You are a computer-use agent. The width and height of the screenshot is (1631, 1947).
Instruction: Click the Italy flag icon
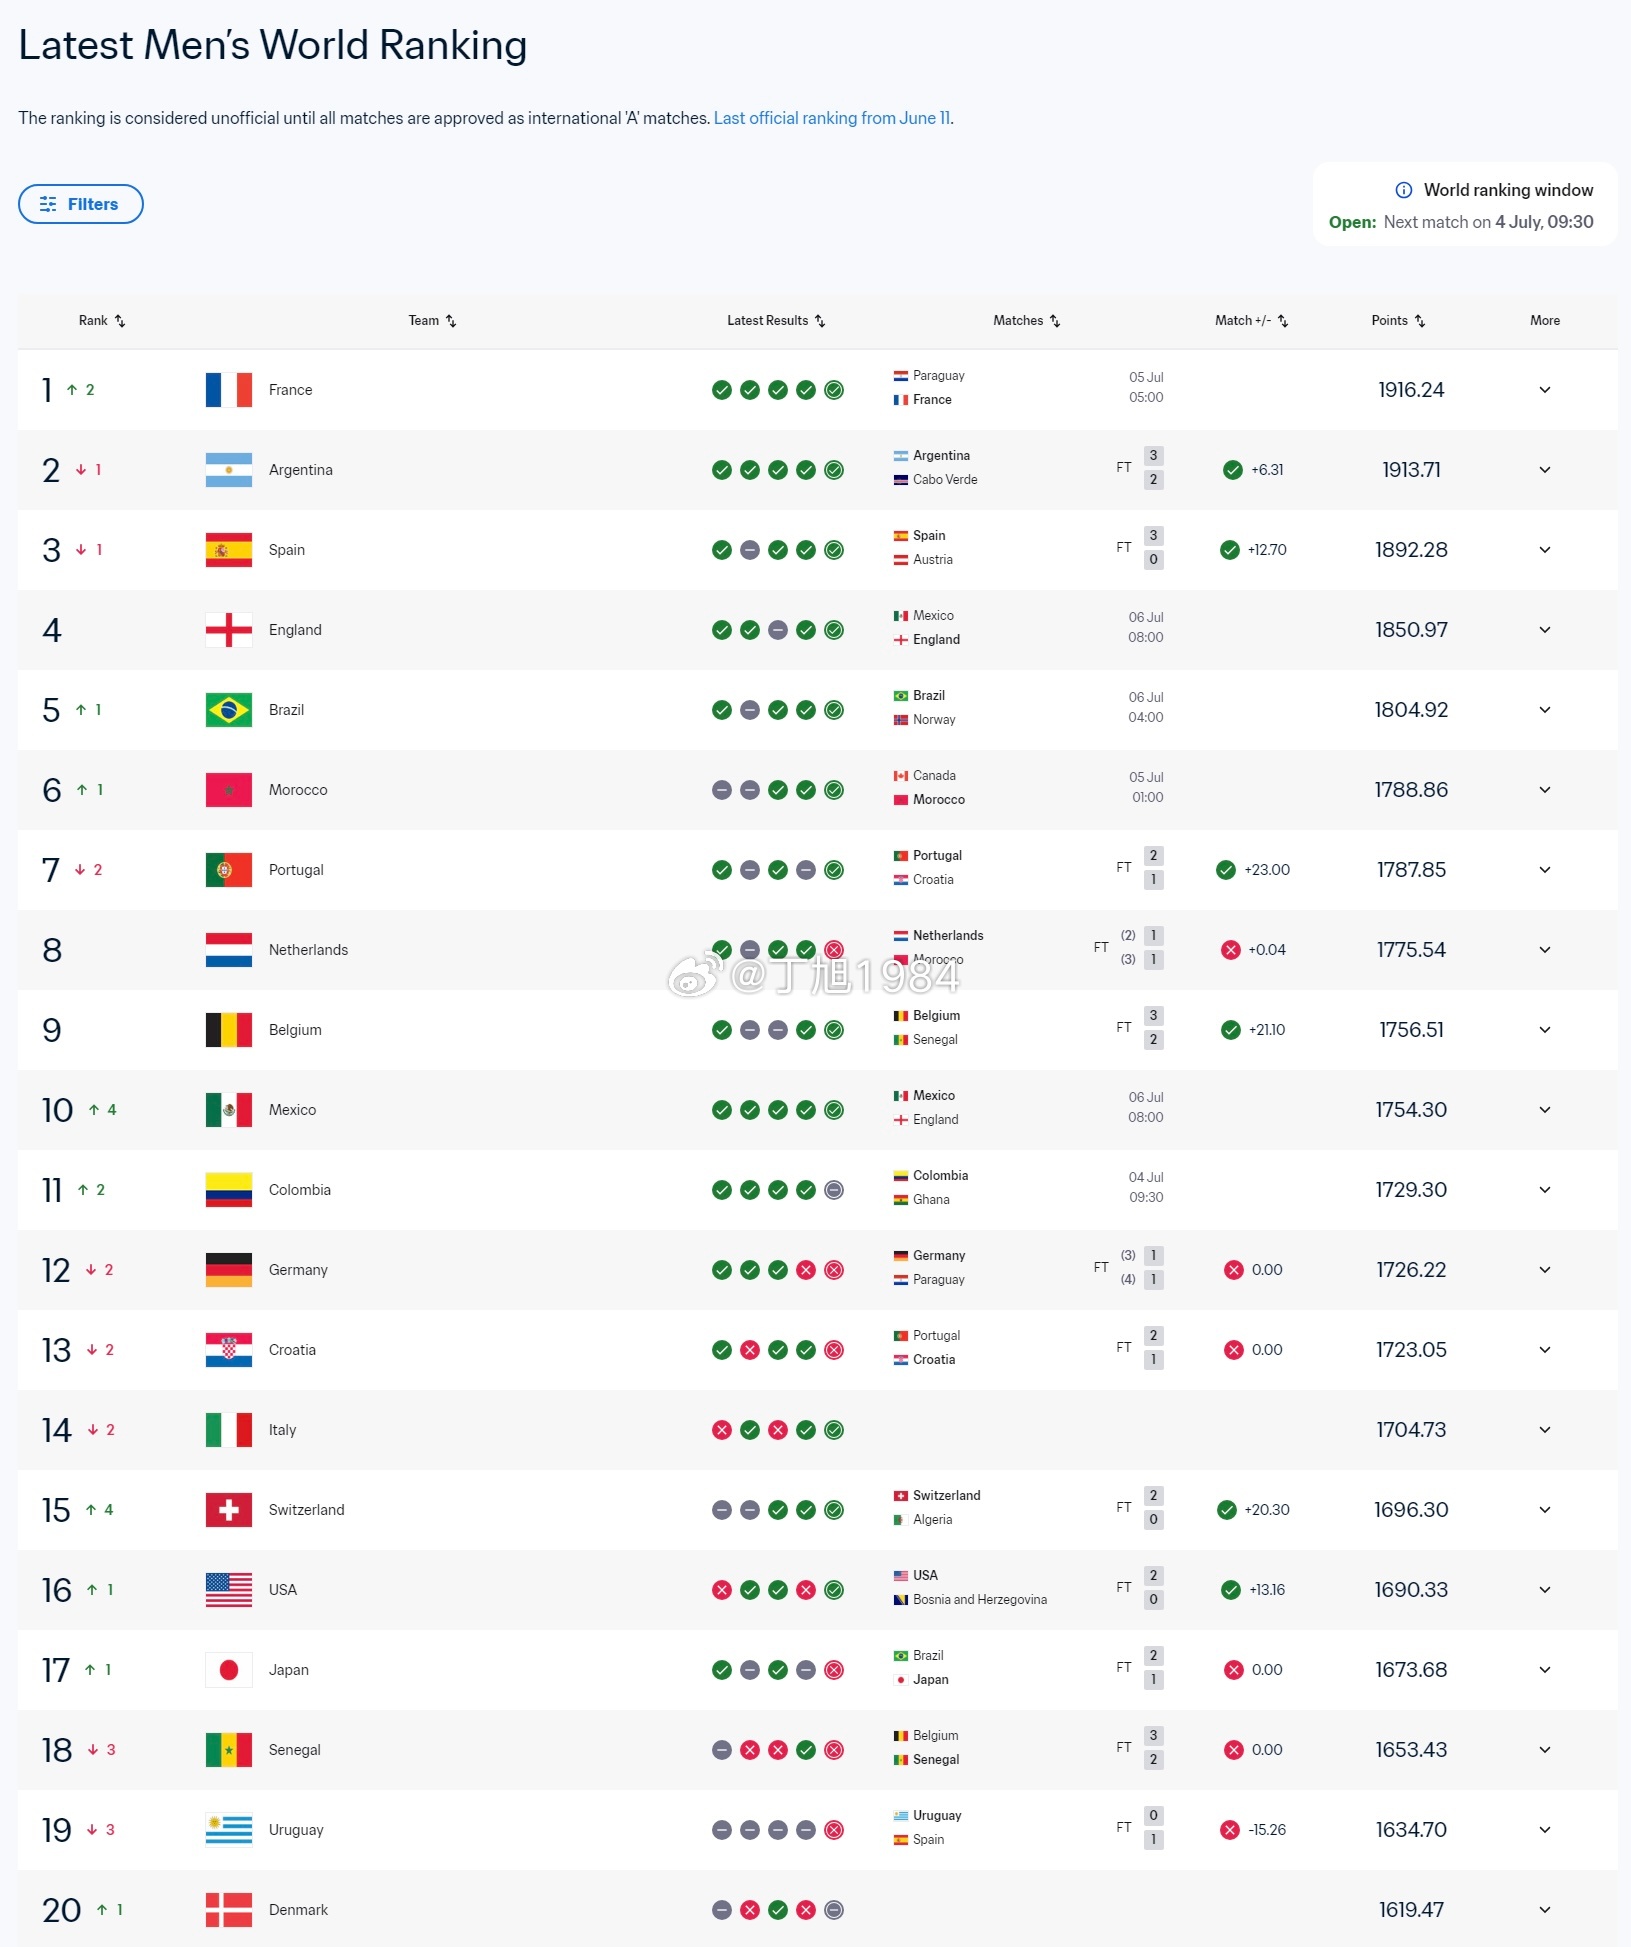[229, 1430]
